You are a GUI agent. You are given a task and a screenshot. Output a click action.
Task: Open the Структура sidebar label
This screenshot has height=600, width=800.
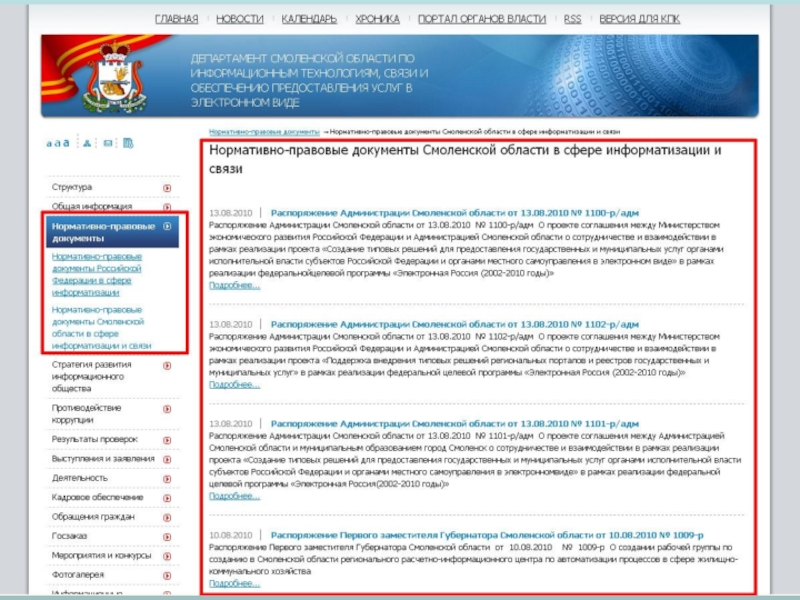click(x=72, y=187)
